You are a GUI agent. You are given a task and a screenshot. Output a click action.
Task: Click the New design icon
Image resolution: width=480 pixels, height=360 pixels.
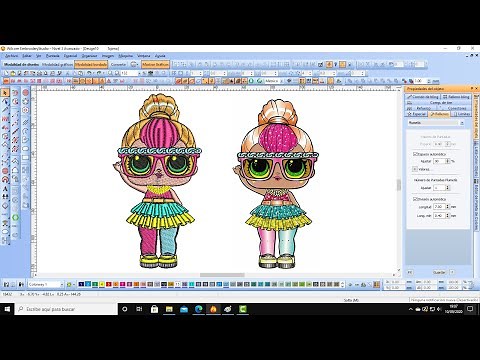[x=6, y=73]
